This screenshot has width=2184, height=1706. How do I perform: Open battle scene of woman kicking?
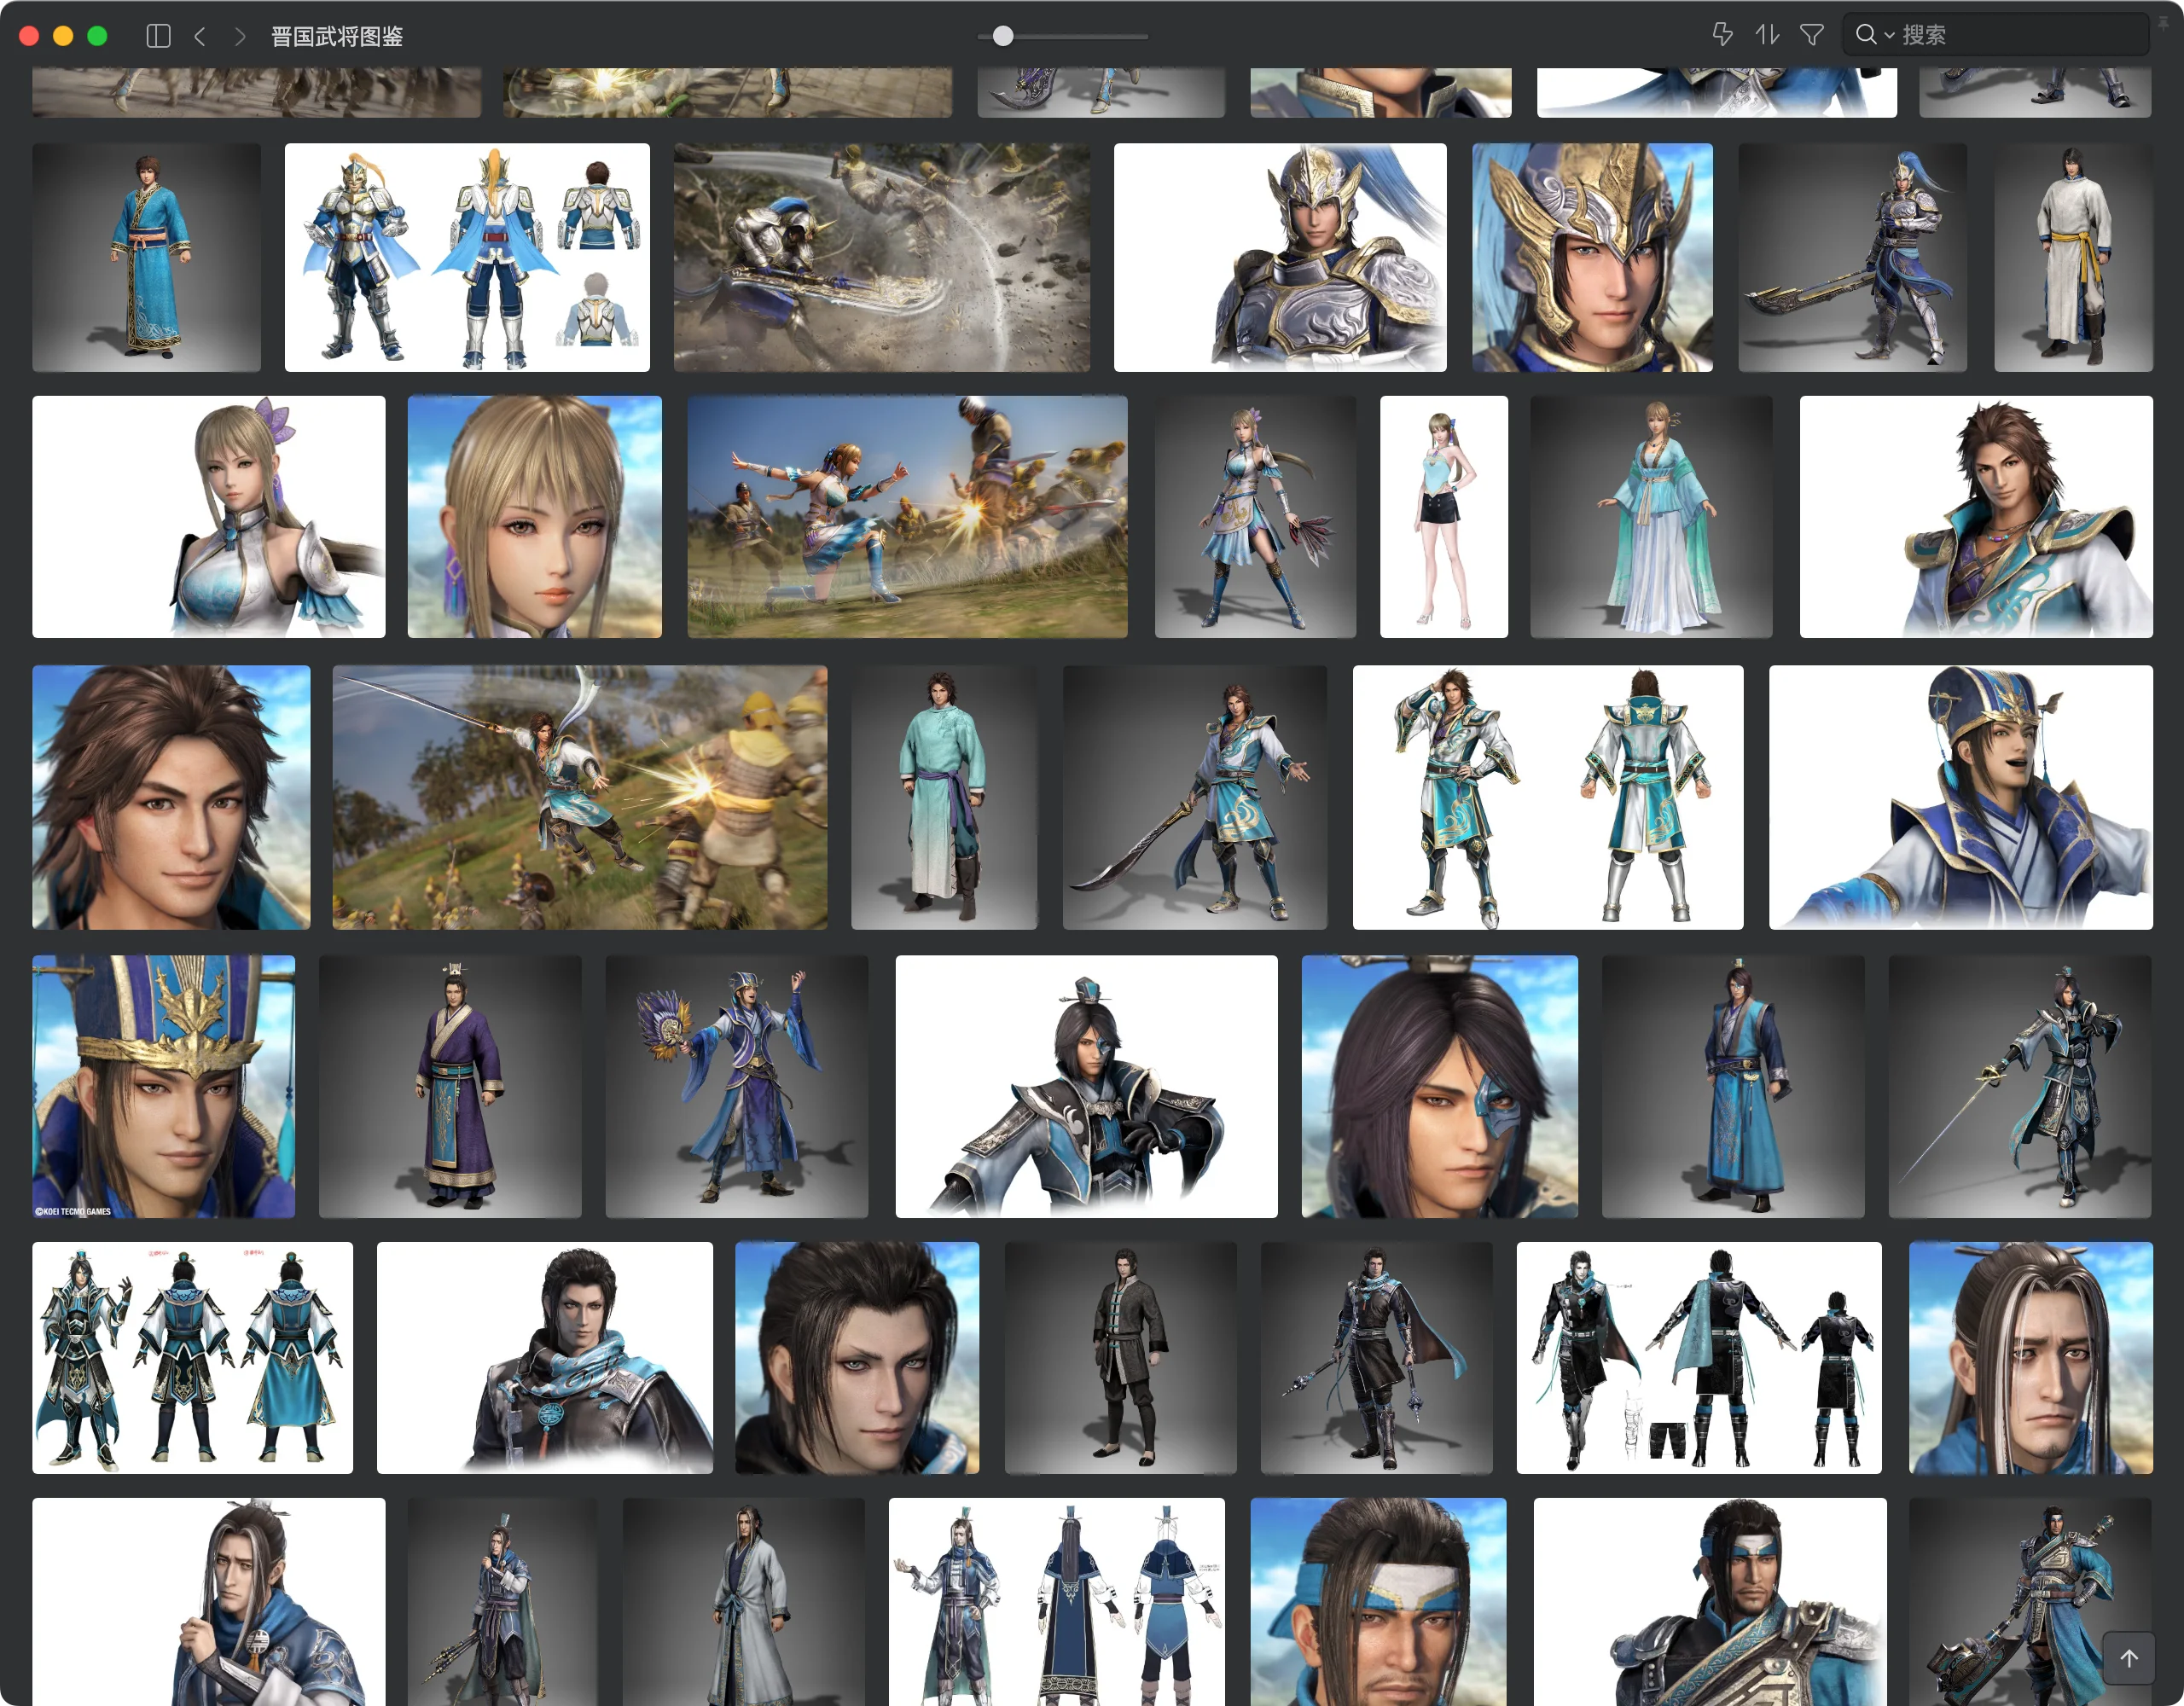pyautogui.click(x=907, y=517)
